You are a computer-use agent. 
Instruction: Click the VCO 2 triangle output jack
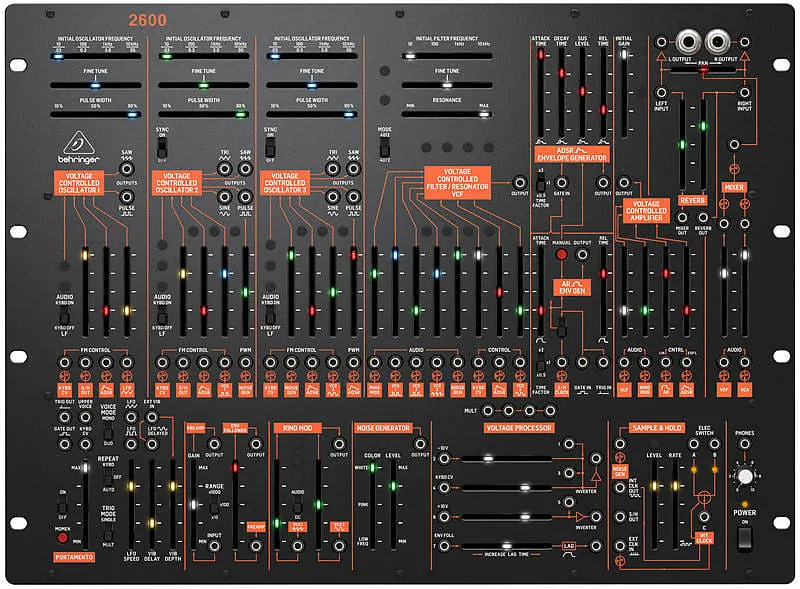pyautogui.click(x=226, y=168)
